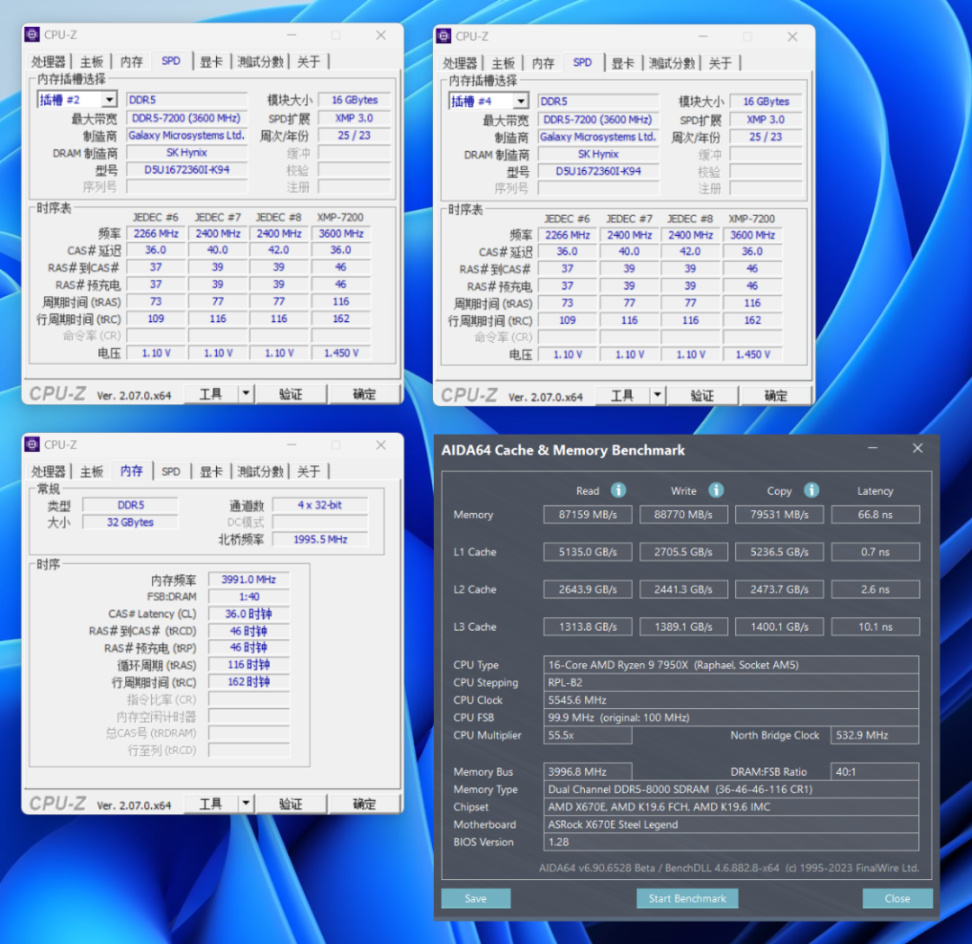Viewport: 972px width, 944px height.
Task: Click the Read info icon in AIDA64
Action: coord(618,490)
